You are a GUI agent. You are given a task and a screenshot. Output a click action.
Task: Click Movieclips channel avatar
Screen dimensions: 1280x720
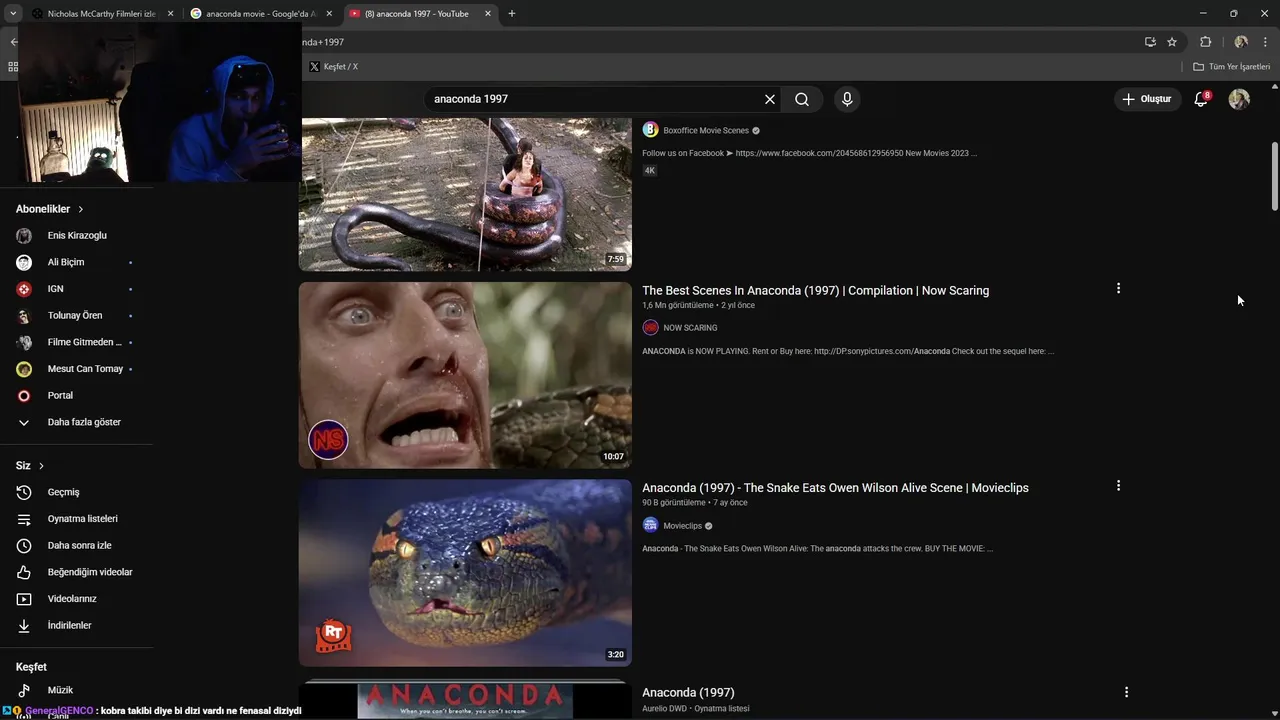click(x=650, y=525)
